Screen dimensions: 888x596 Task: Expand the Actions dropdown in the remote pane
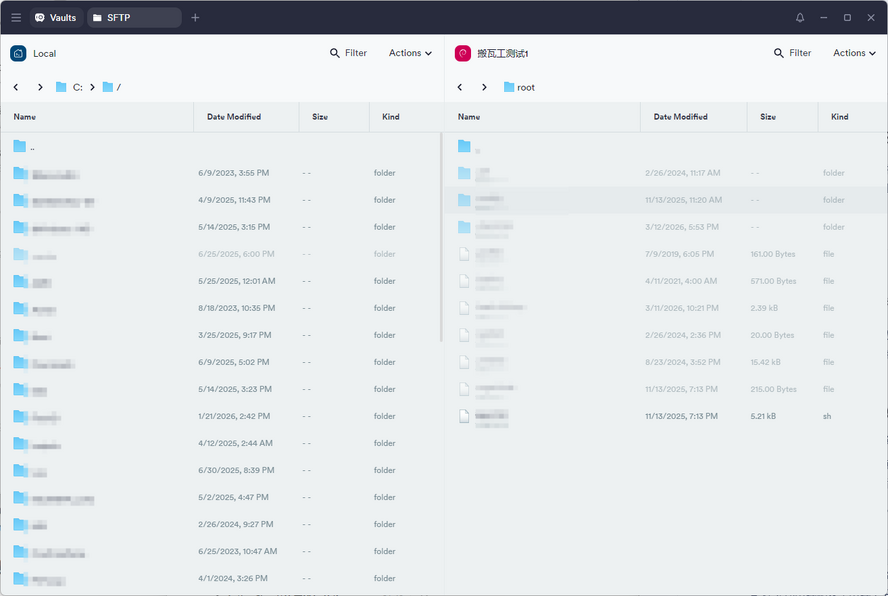click(x=854, y=53)
